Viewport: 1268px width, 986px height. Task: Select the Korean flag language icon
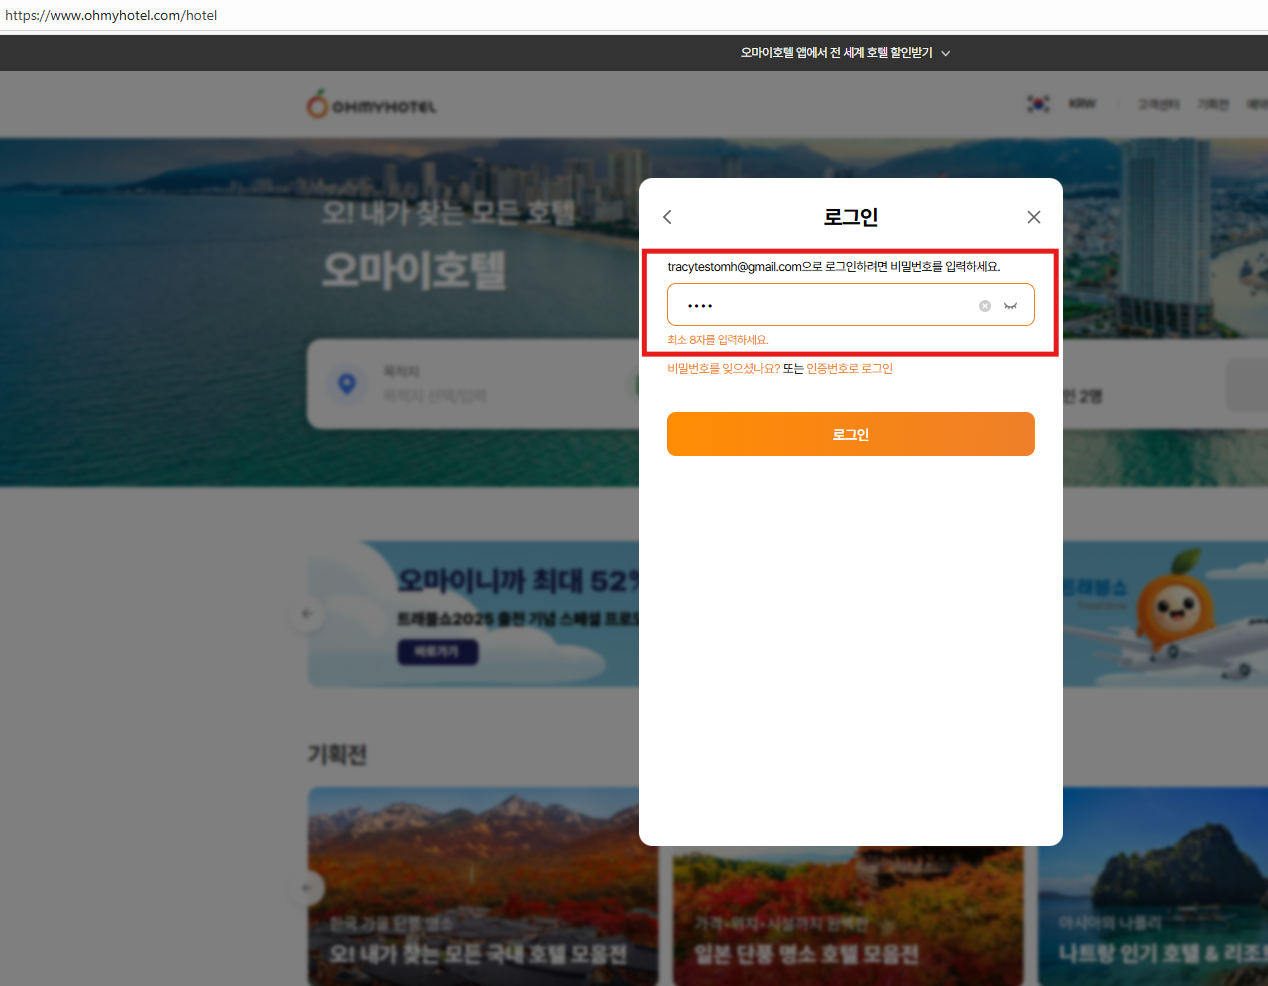click(x=1039, y=103)
